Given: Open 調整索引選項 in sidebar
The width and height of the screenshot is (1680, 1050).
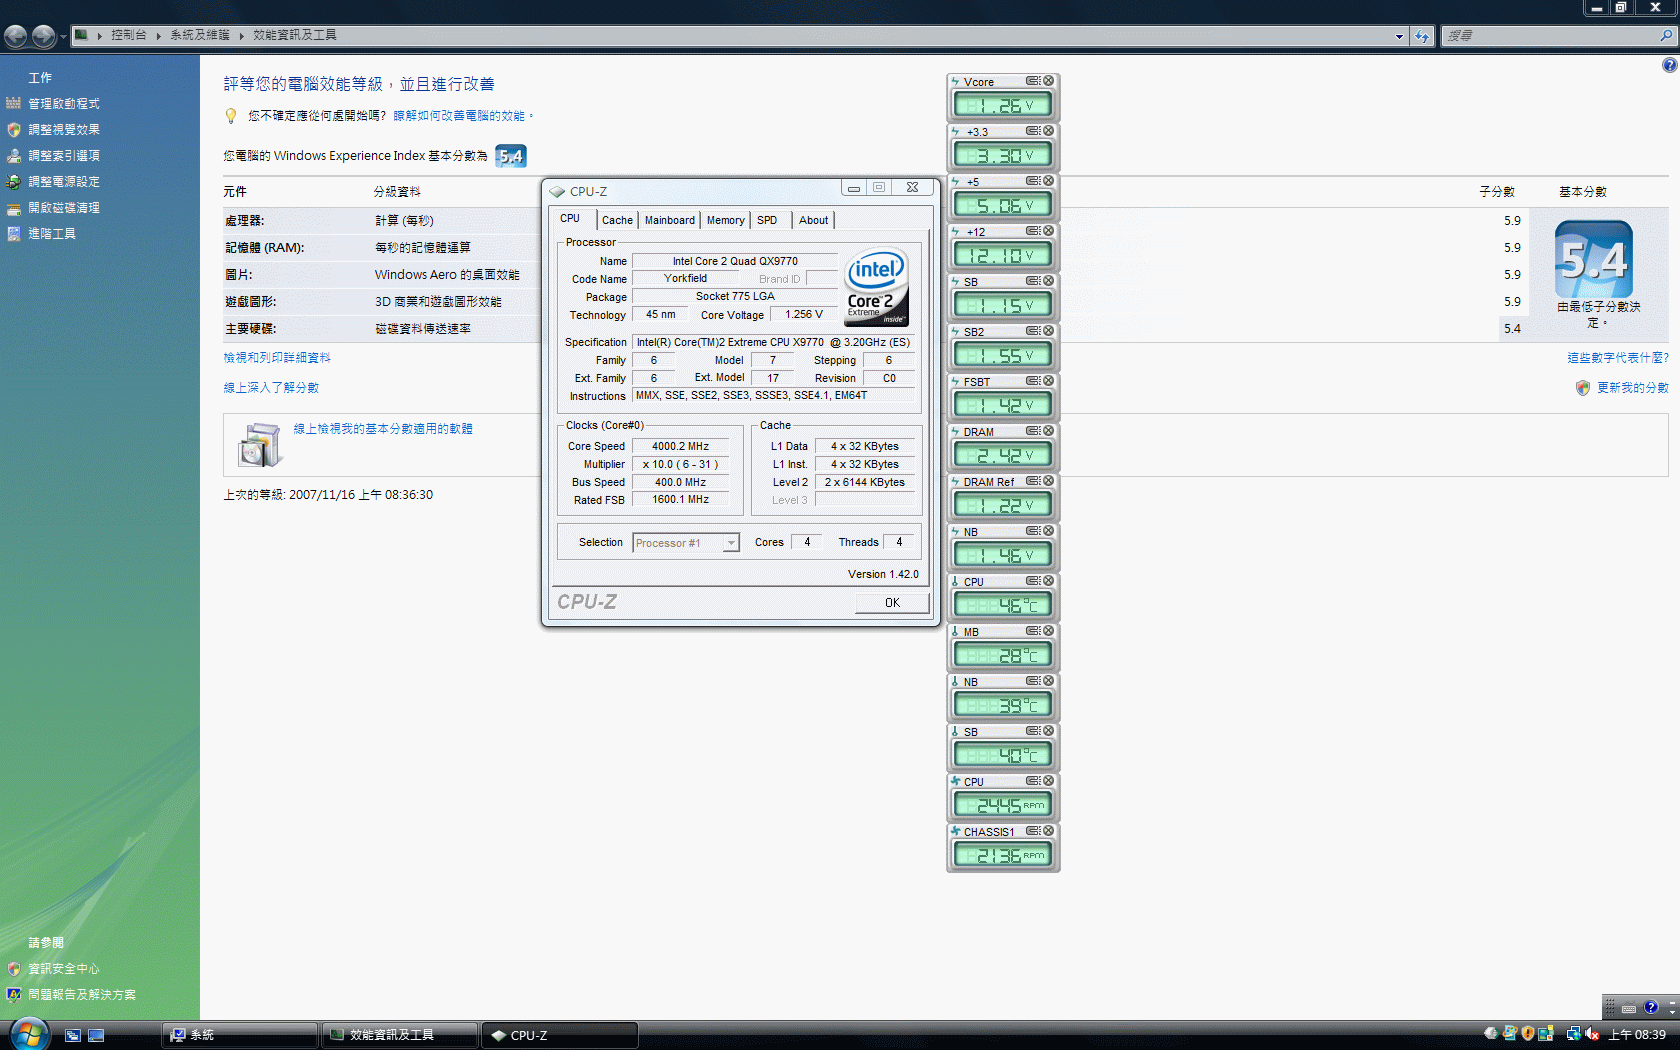Looking at the screenshot, I should tap(64, 156).
